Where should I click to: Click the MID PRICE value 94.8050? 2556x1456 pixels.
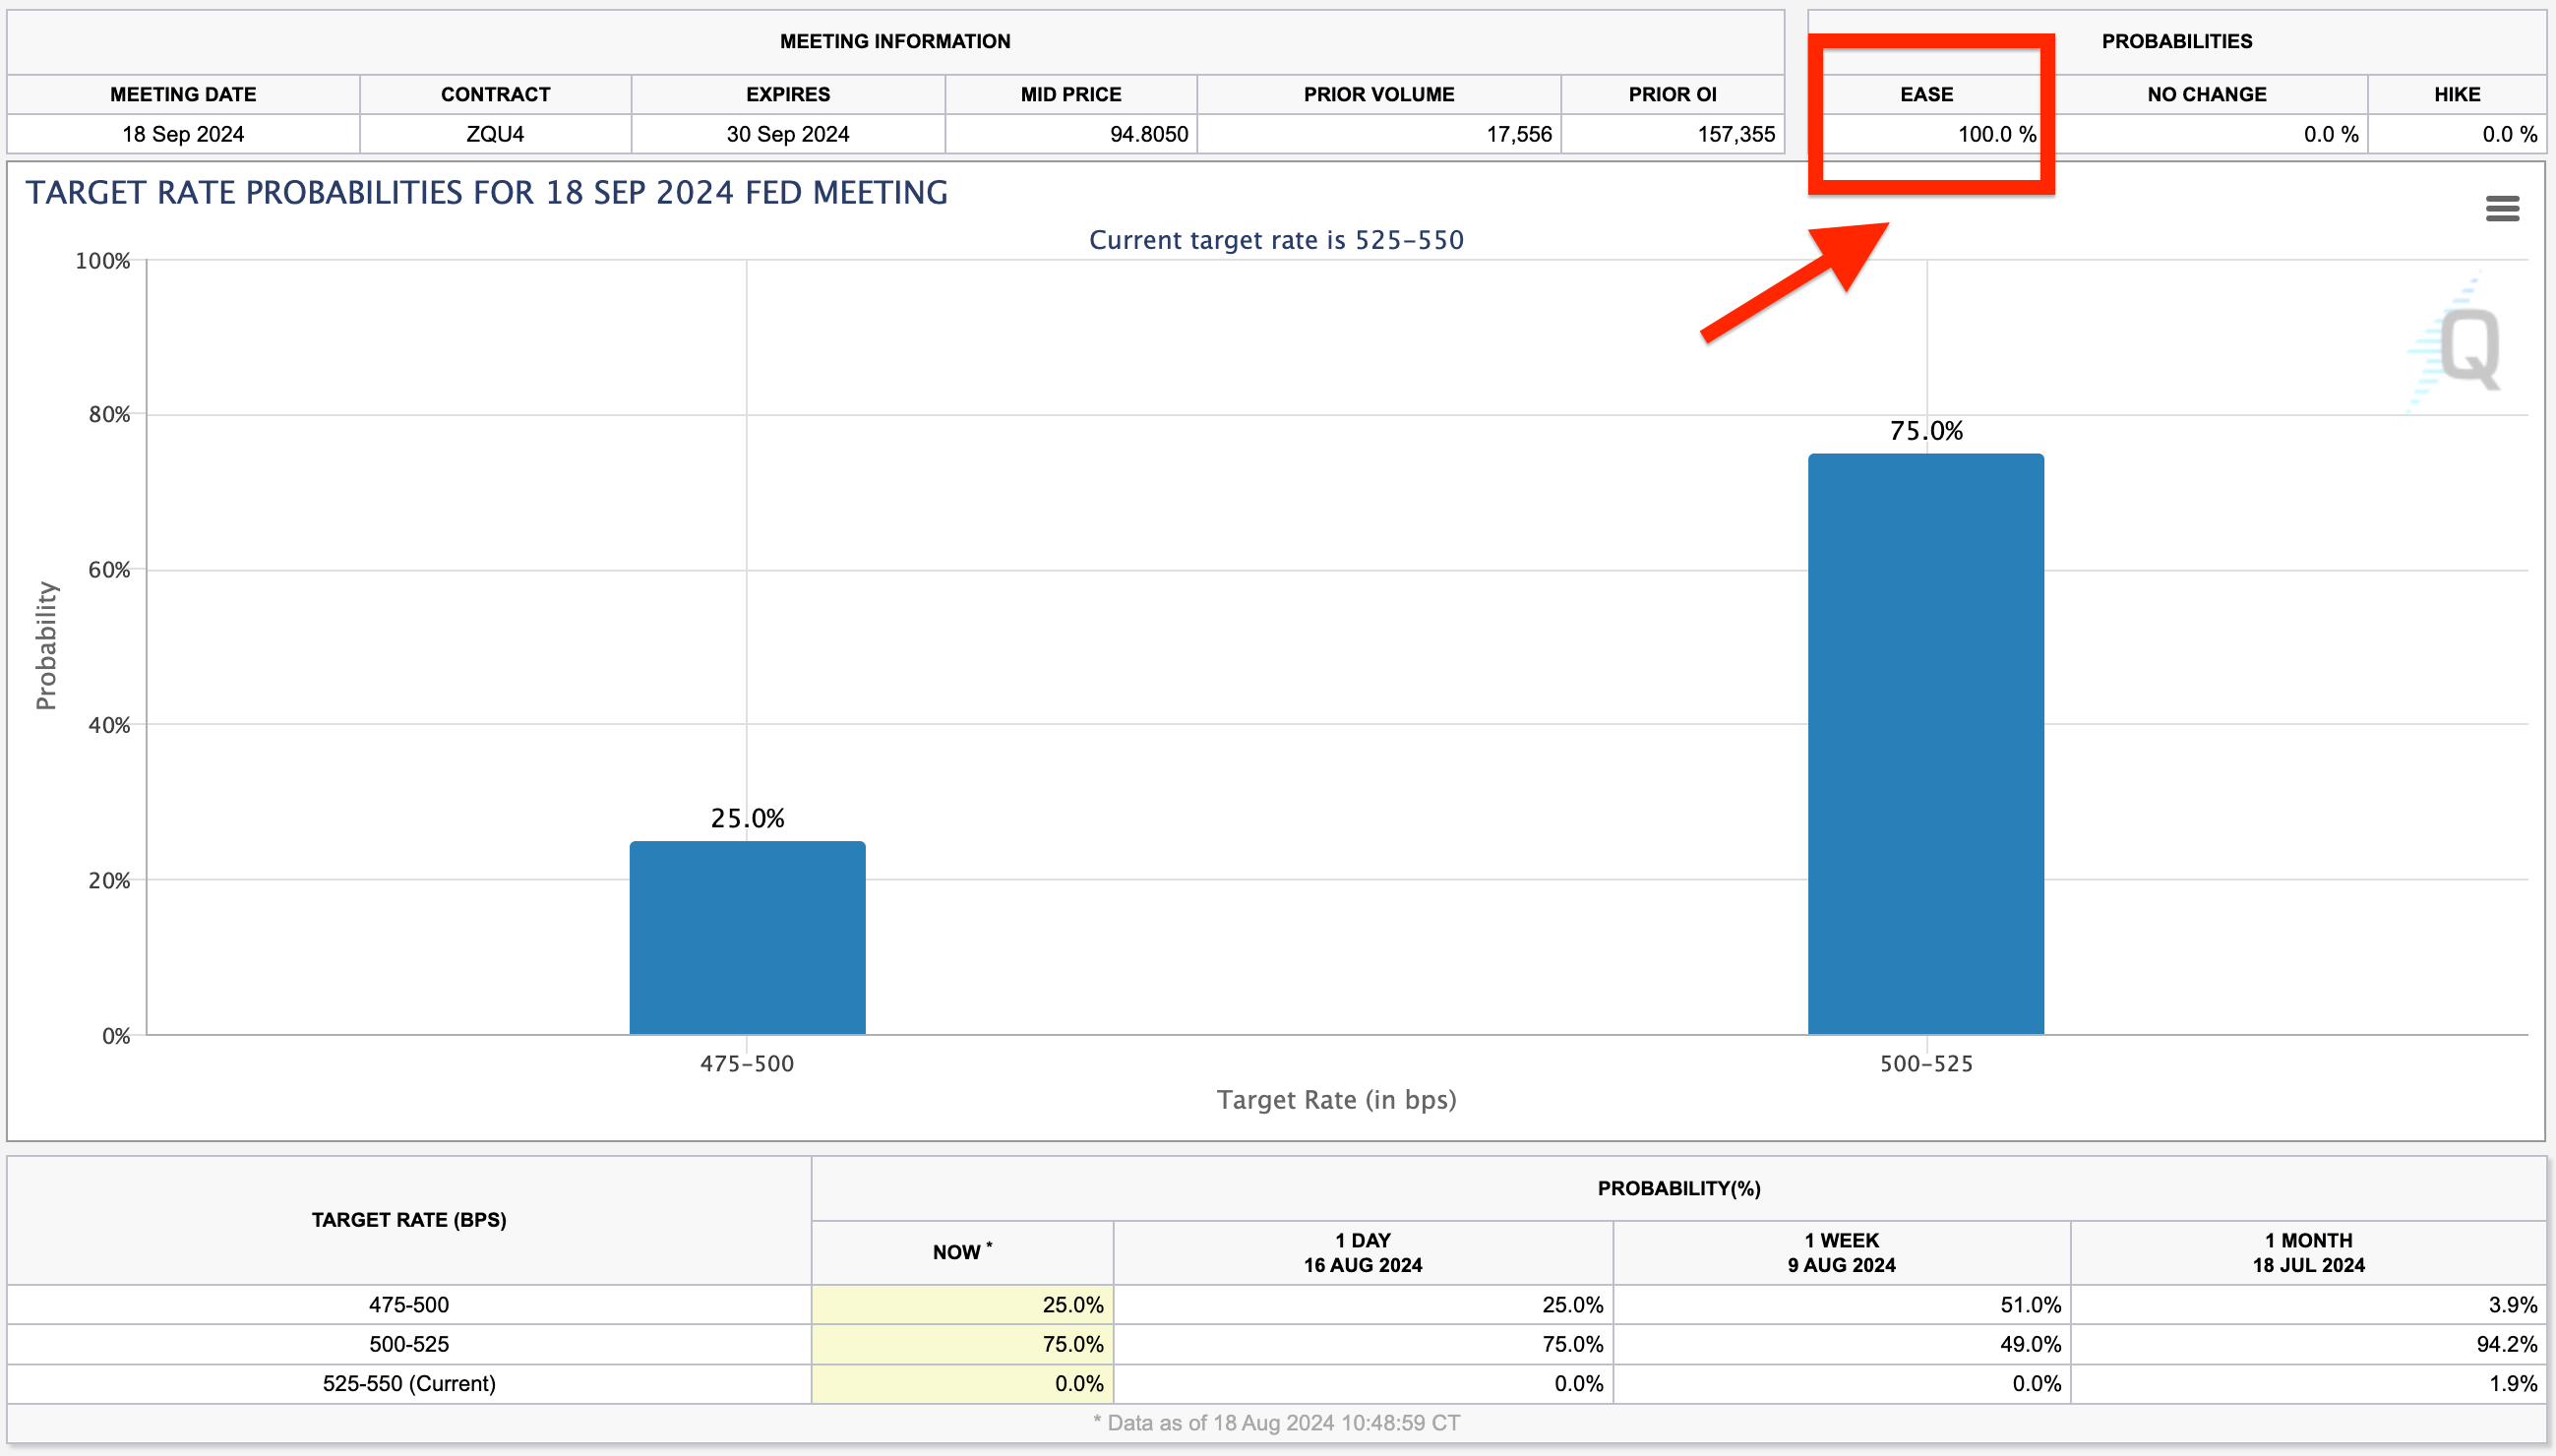pos(1148,134)
